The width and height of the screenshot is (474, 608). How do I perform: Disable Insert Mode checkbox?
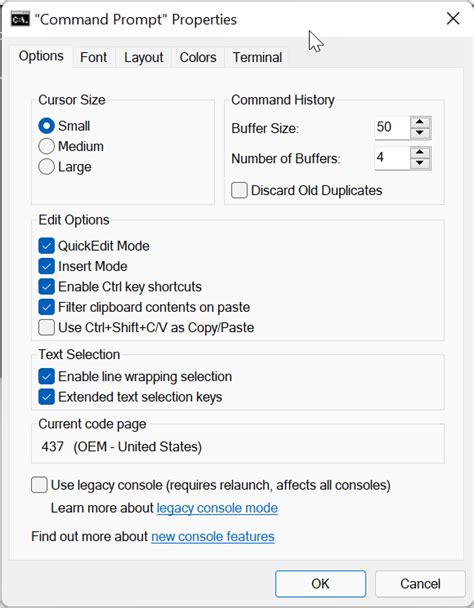(x=47, y=266)
